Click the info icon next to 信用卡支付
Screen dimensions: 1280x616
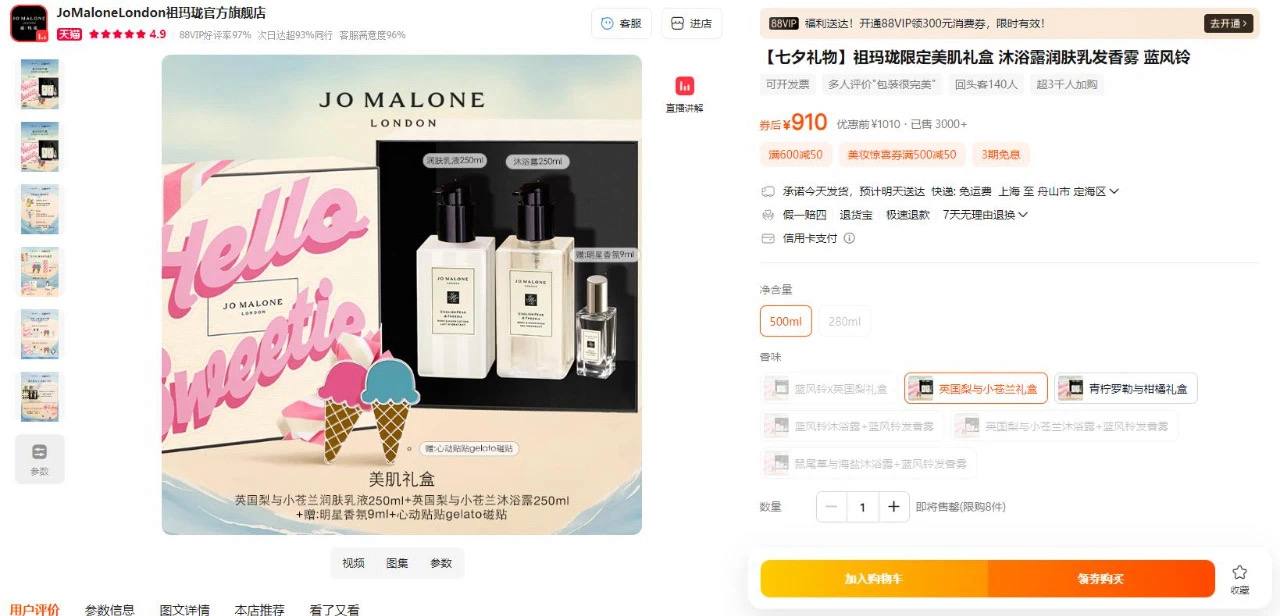(x=849, y=238)
